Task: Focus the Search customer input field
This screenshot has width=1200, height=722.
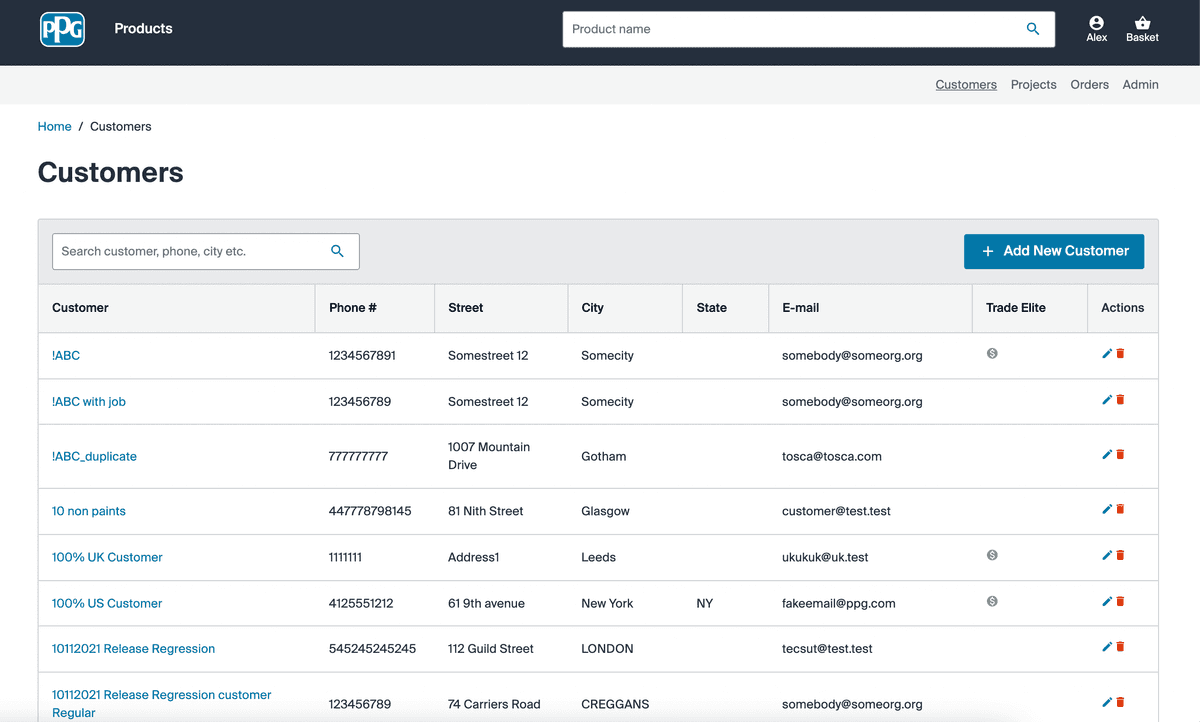Action: [x=190, y=251]
